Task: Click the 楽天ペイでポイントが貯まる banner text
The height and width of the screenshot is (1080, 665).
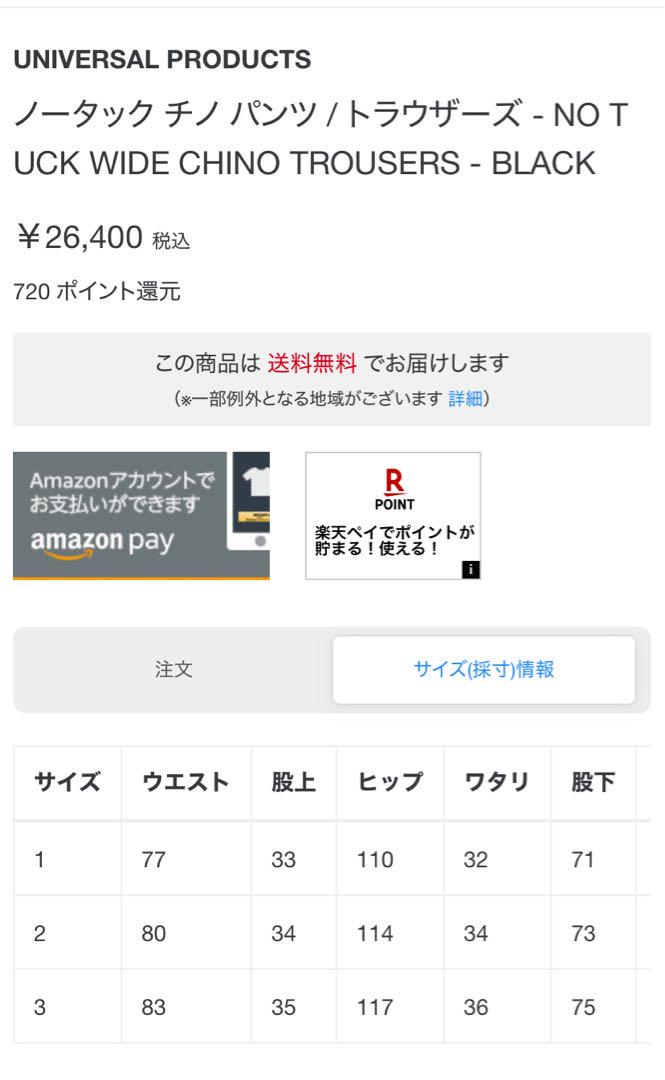Action: point(394,540)
